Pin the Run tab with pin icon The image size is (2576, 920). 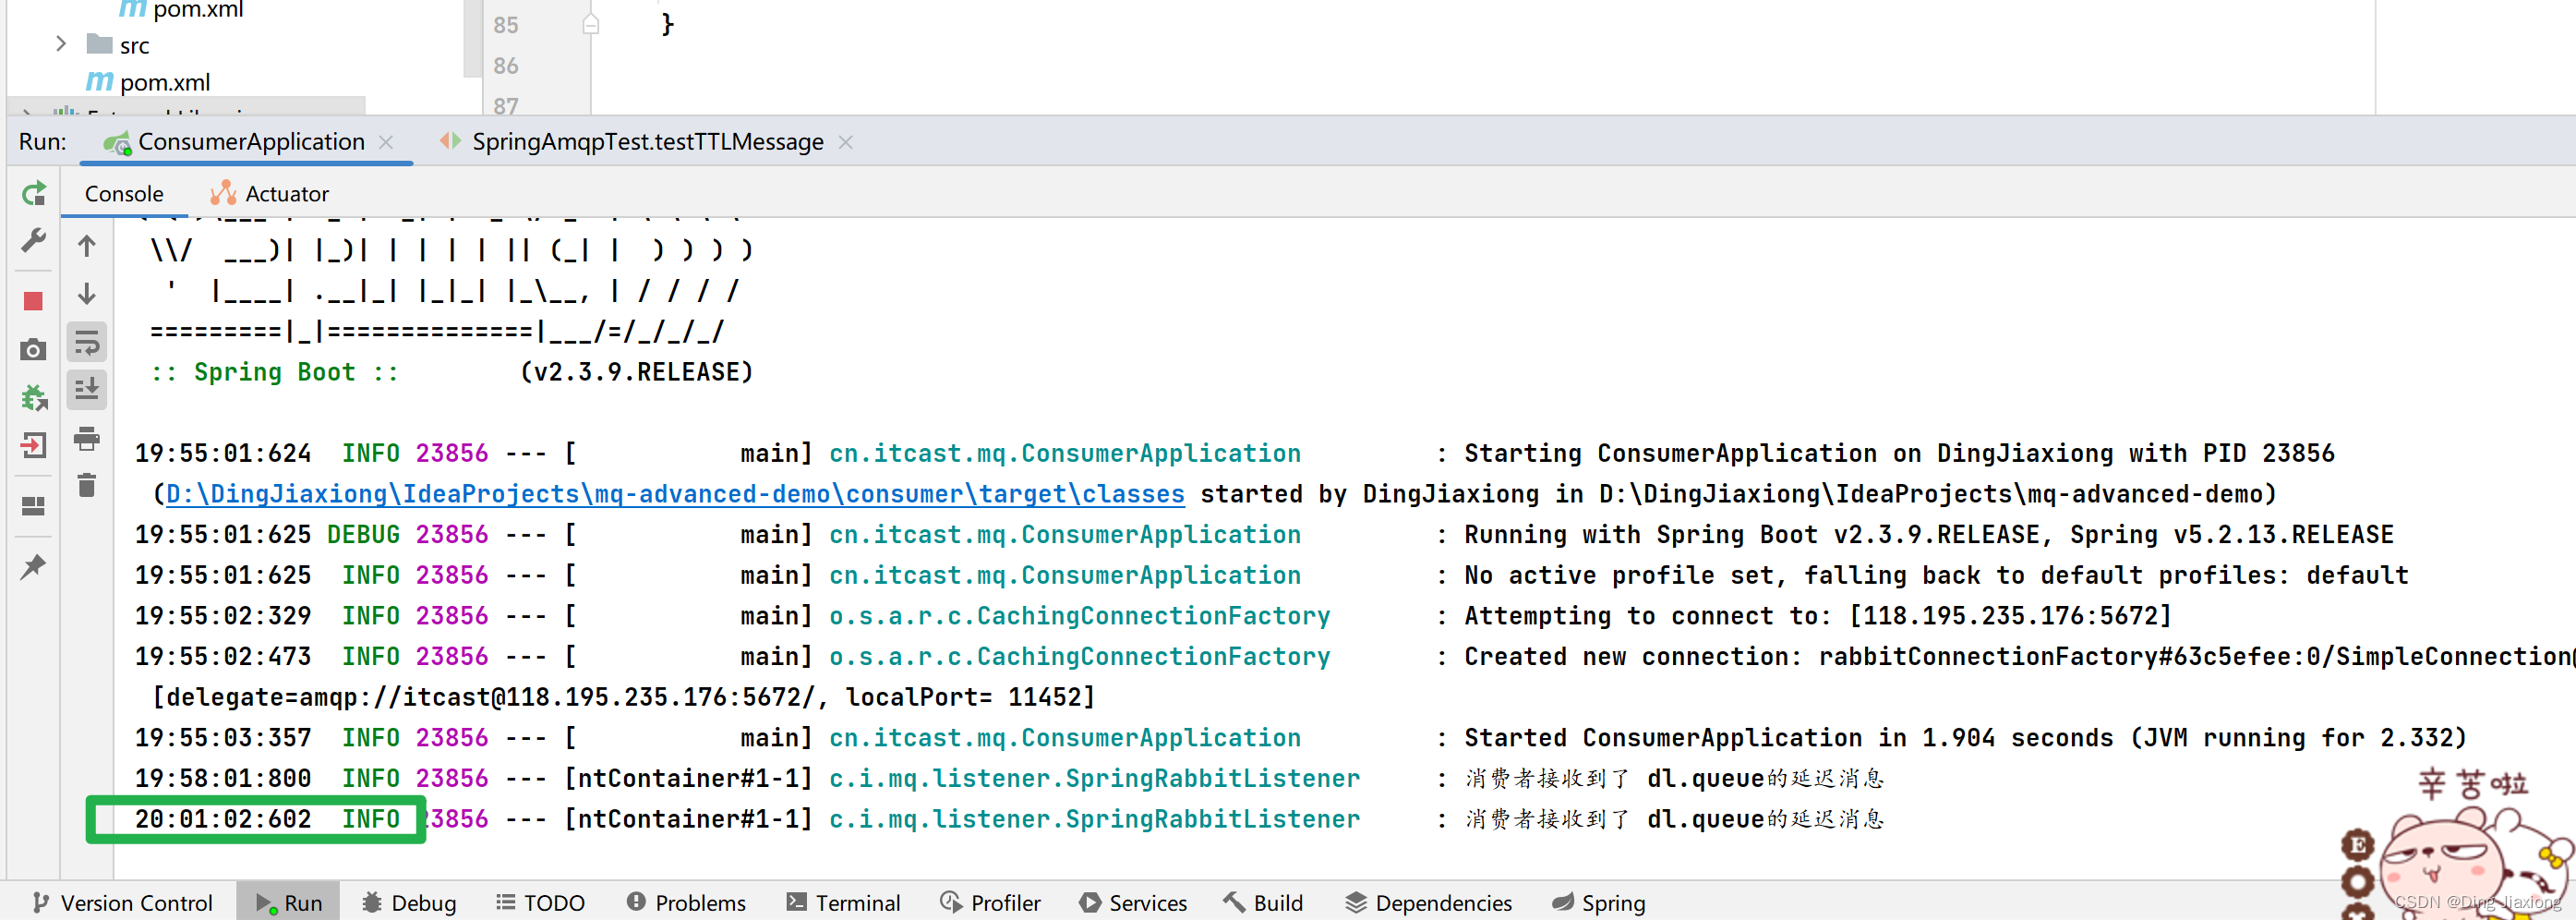point(33,567)
